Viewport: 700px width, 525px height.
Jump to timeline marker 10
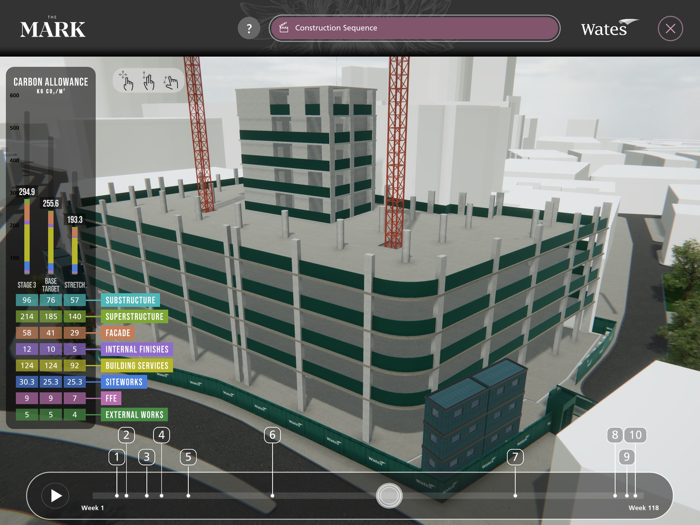coord(635,435)
